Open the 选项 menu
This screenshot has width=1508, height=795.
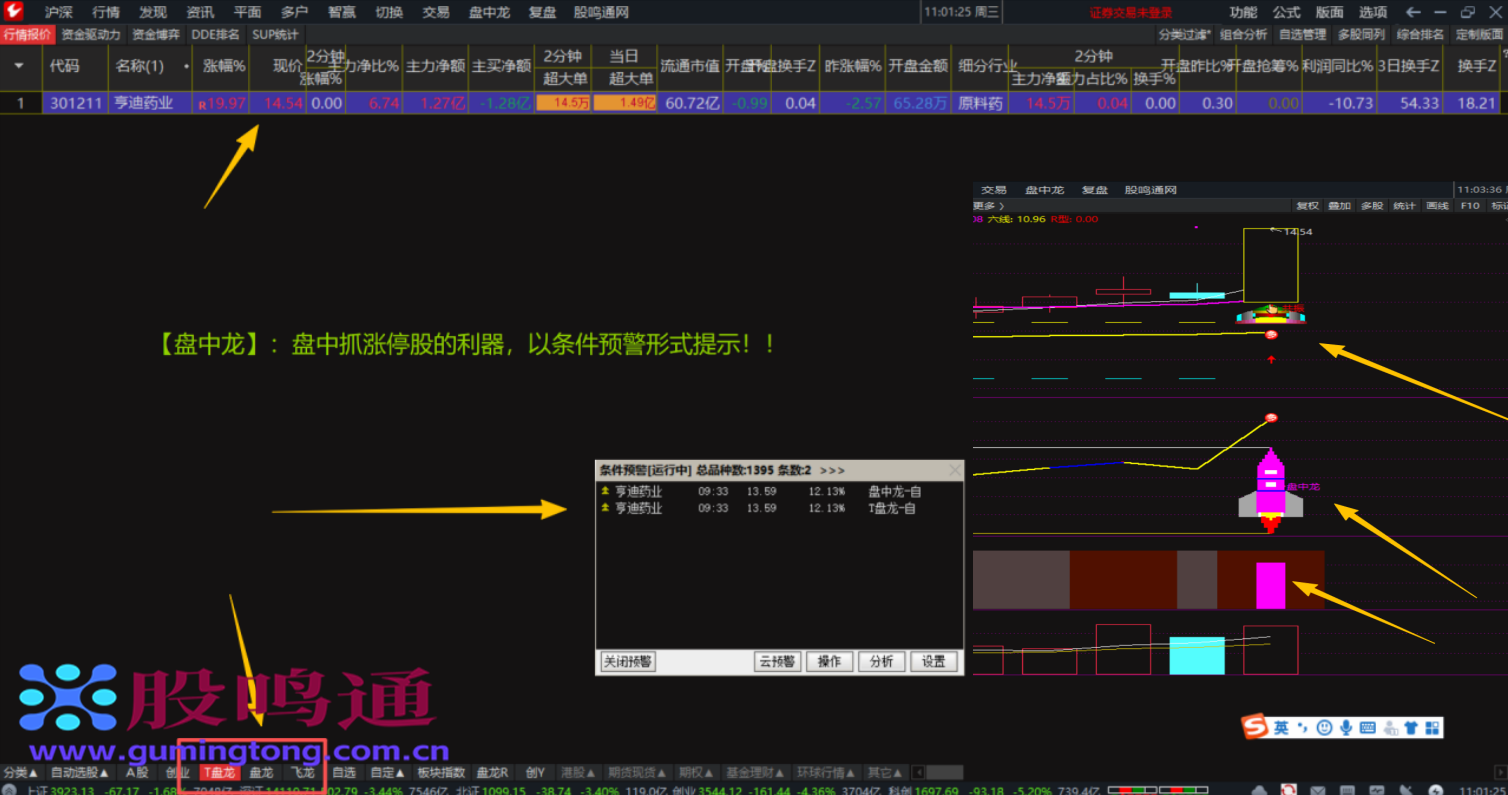click(1373, 12)
